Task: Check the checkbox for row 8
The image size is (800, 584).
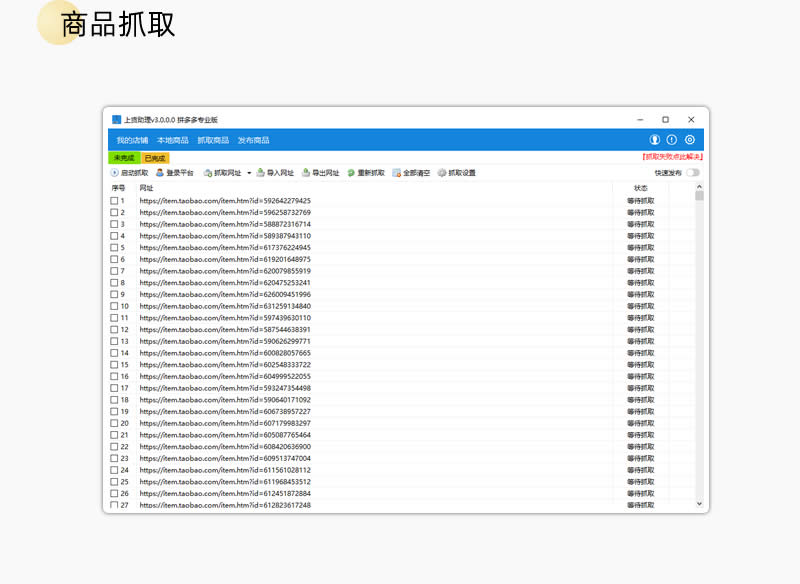Action: [x=114, y=283]
